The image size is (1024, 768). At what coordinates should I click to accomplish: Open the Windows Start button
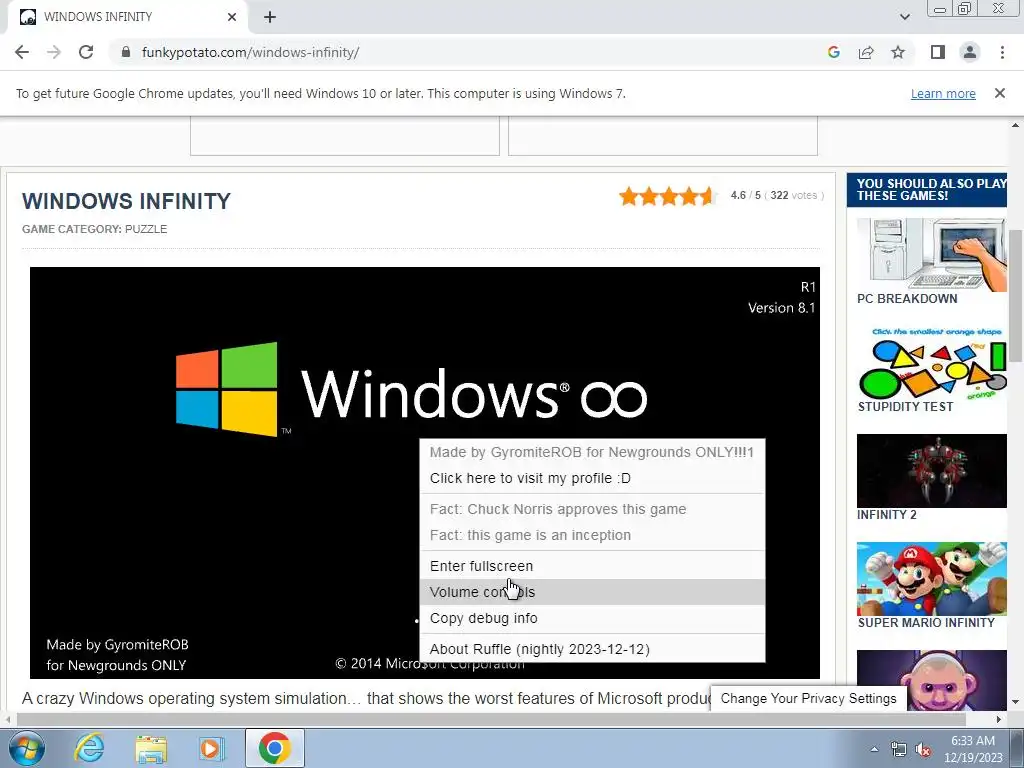(x=27, y=748)
